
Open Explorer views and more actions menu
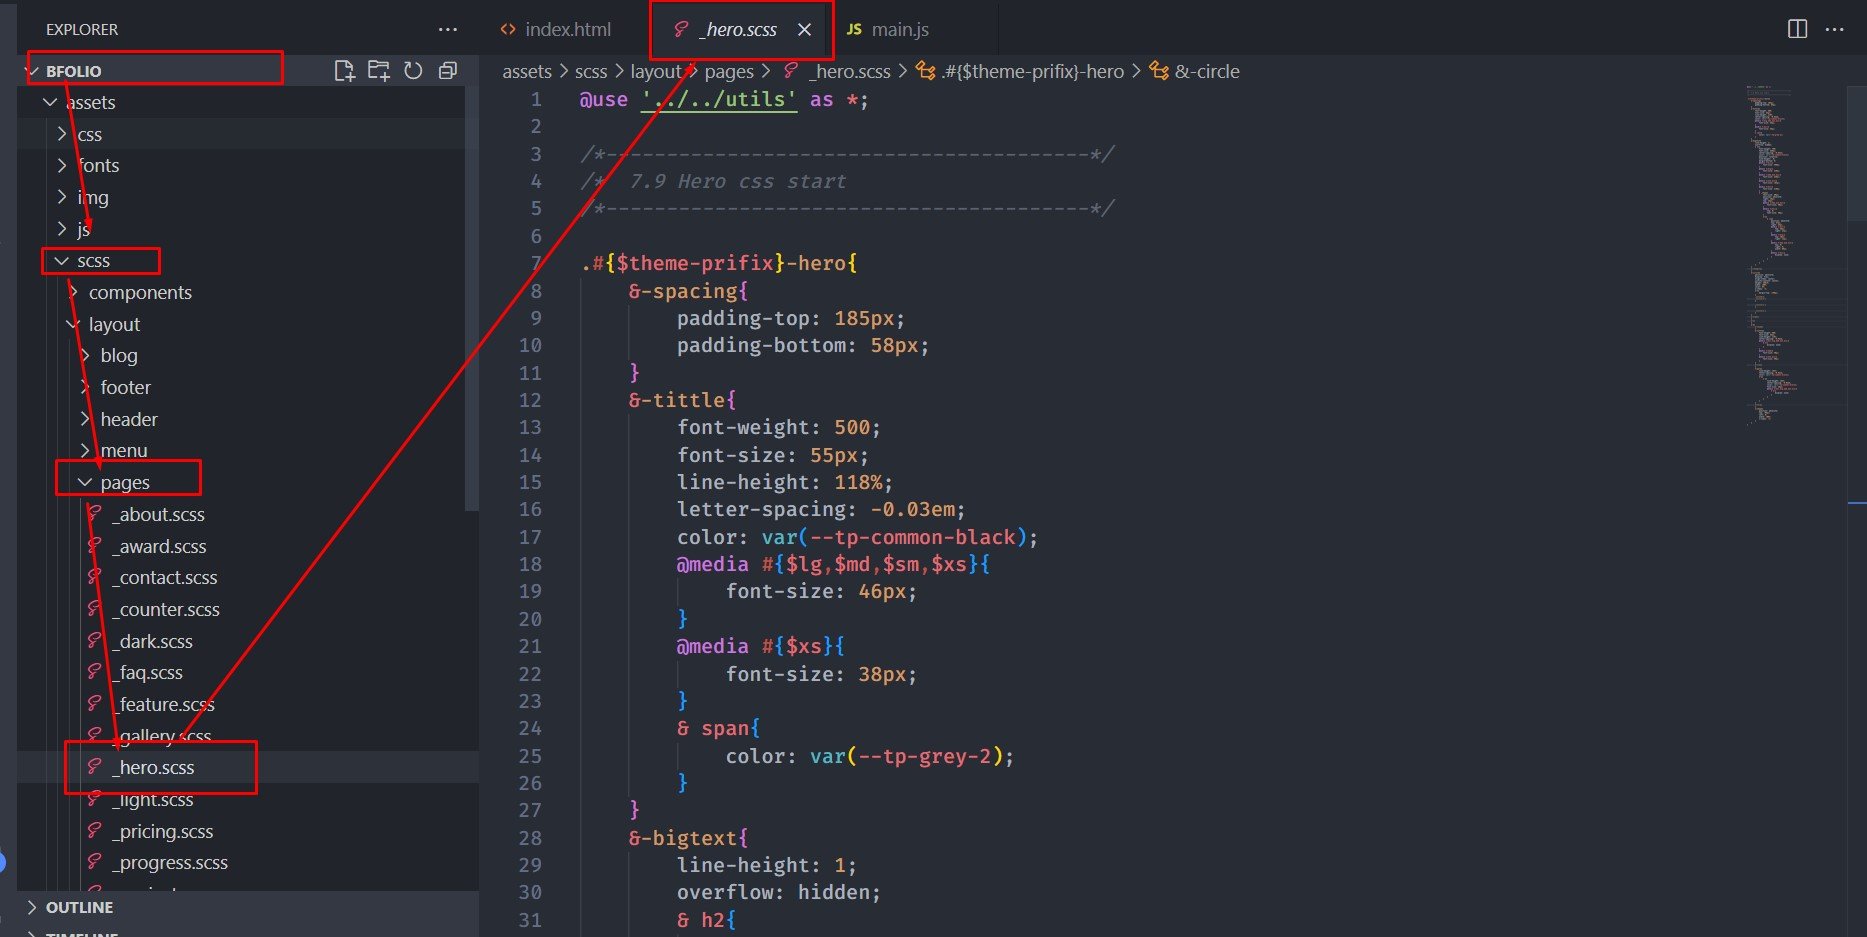(447, 29)
